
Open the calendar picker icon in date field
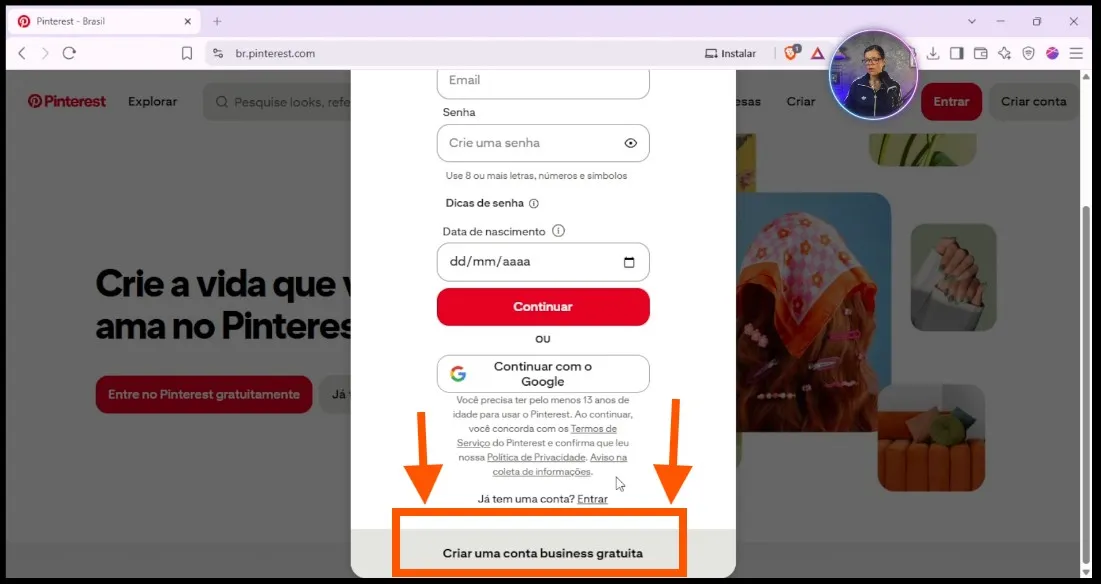click(x=629, y=262)
